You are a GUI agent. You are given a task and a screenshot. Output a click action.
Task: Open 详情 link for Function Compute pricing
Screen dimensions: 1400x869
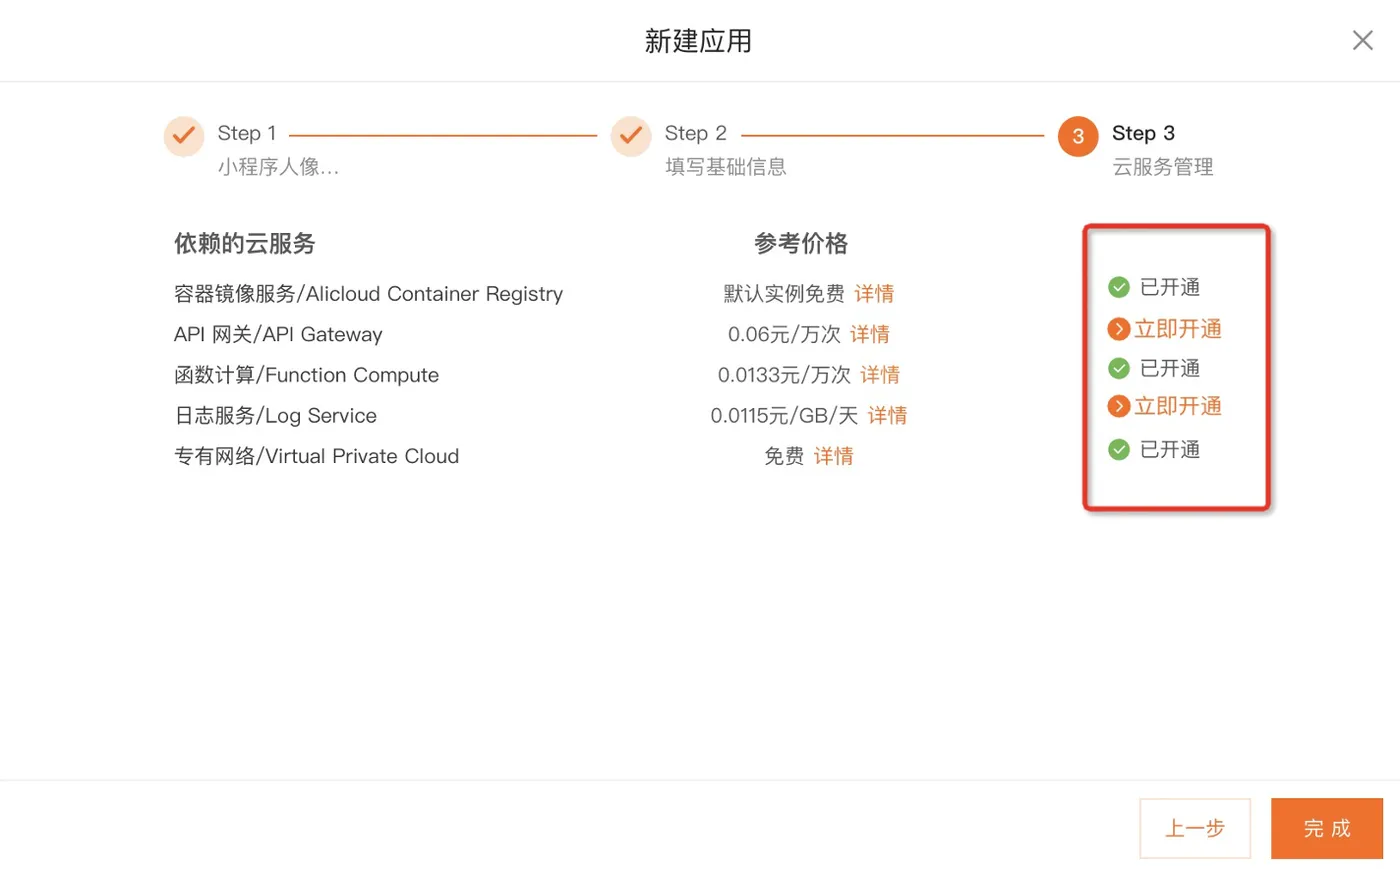coord(880,375)
